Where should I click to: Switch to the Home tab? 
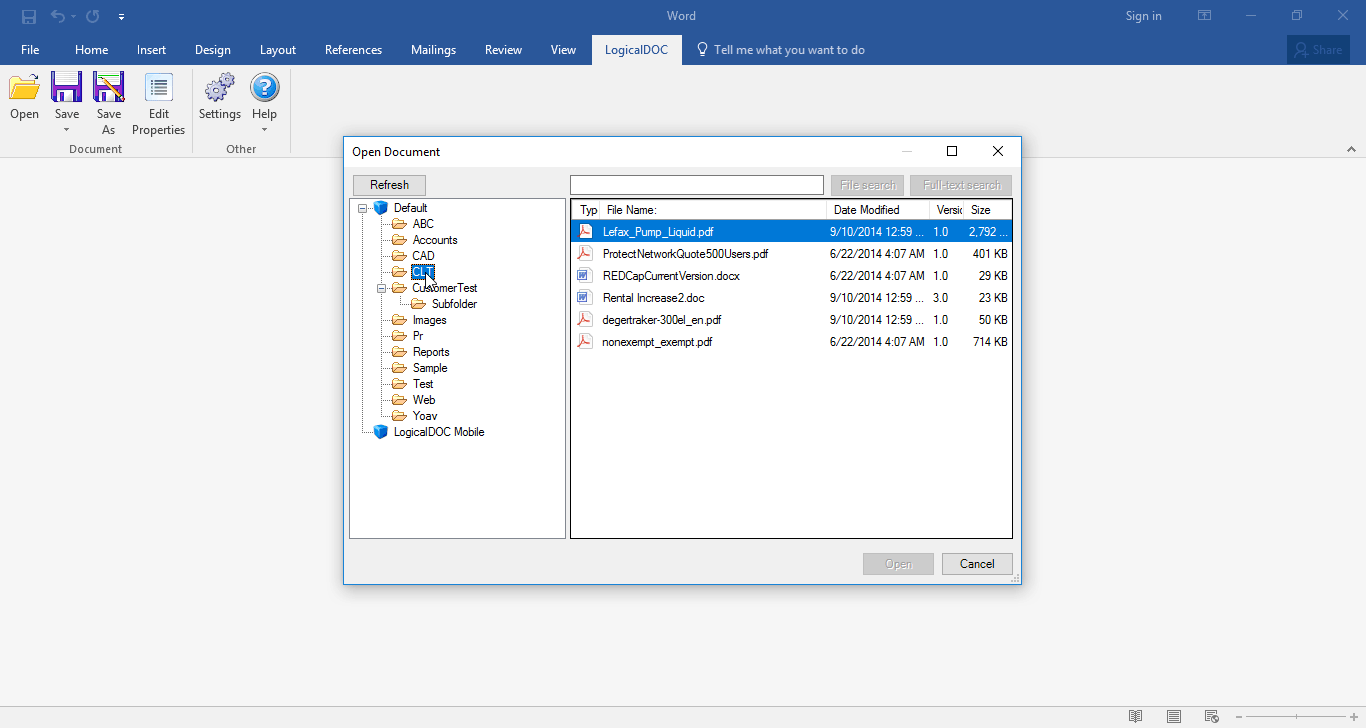pyautogui.click(x=91, y=50)
